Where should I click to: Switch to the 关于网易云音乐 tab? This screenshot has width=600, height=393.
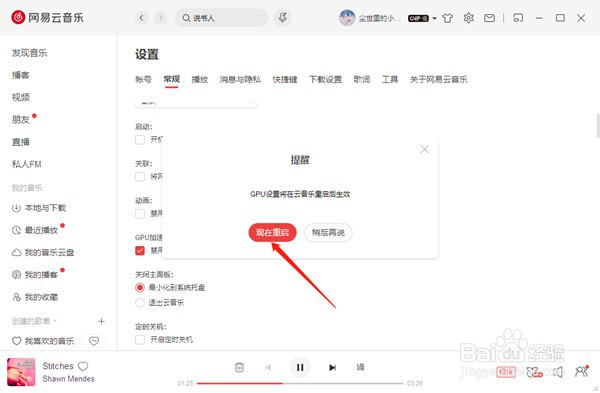pos(439,79)
